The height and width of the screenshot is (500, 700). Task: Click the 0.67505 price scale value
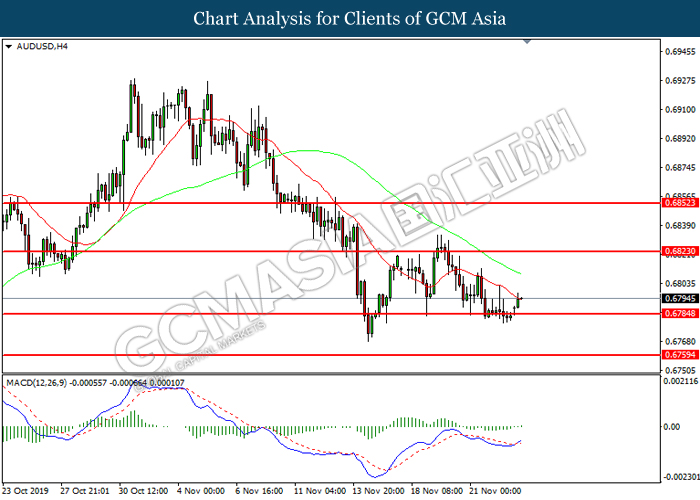(x=680, y=371)
